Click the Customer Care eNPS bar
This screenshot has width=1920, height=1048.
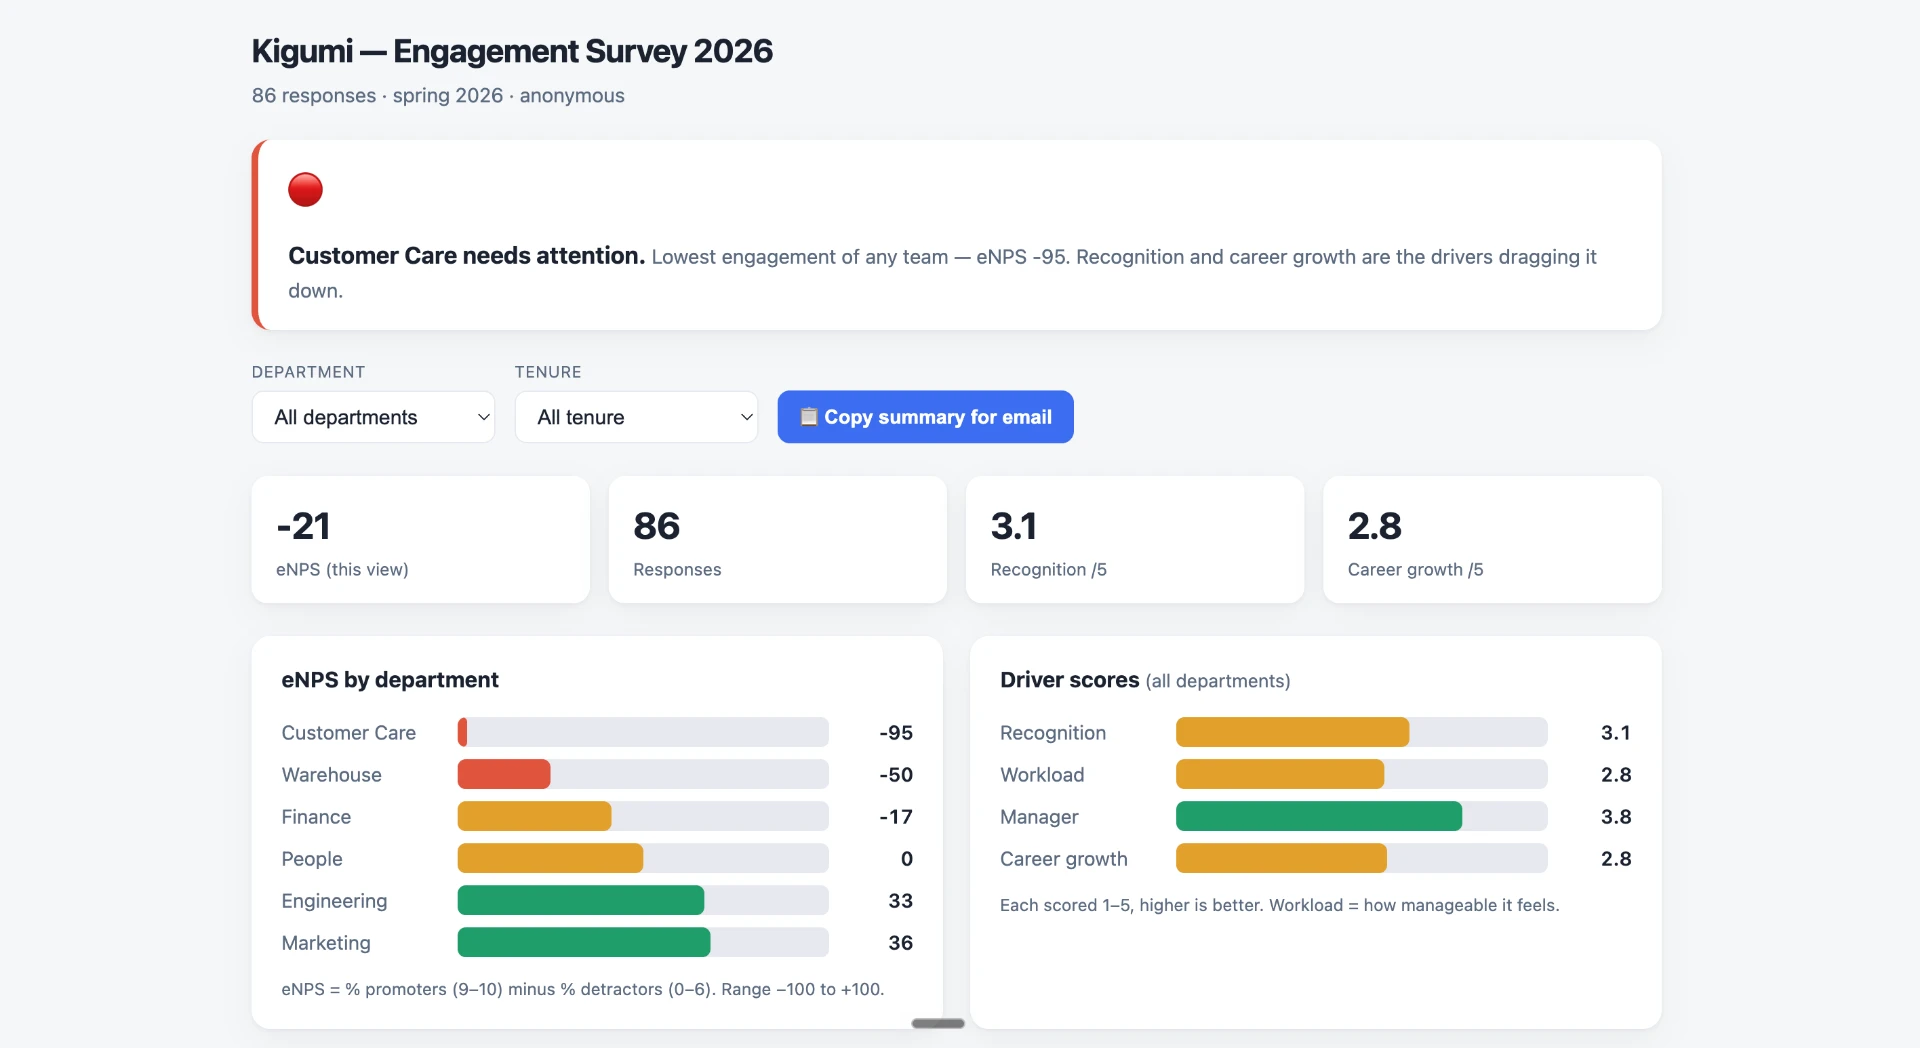[x=643, y=732]
